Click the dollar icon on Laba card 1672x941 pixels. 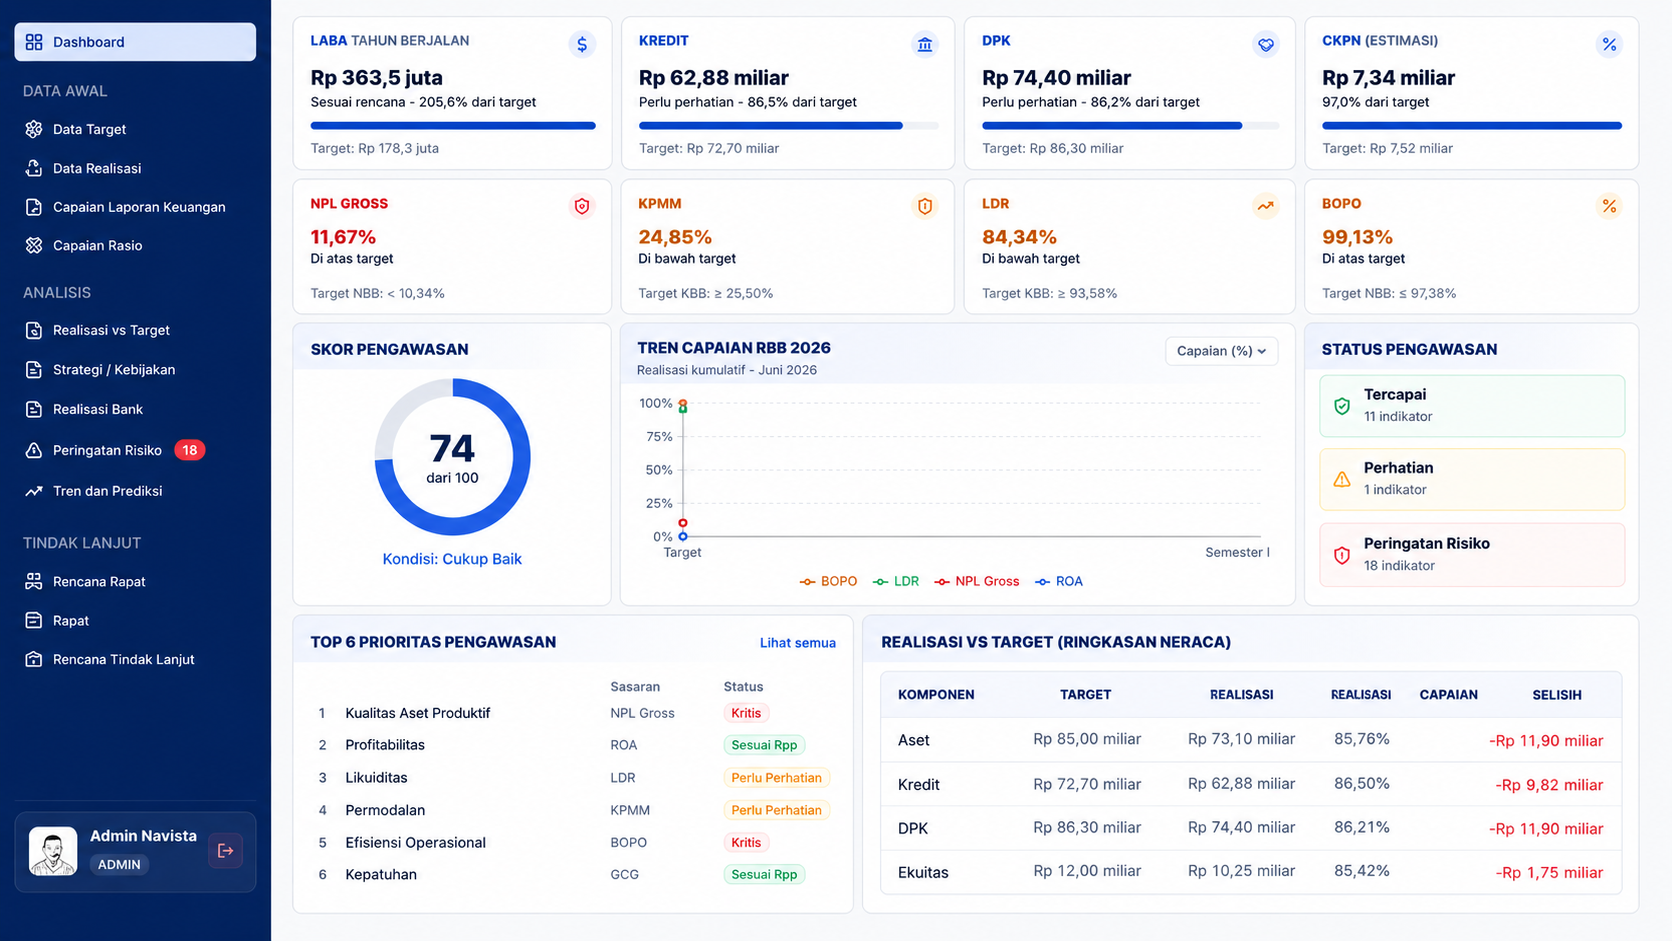[582, 44]
